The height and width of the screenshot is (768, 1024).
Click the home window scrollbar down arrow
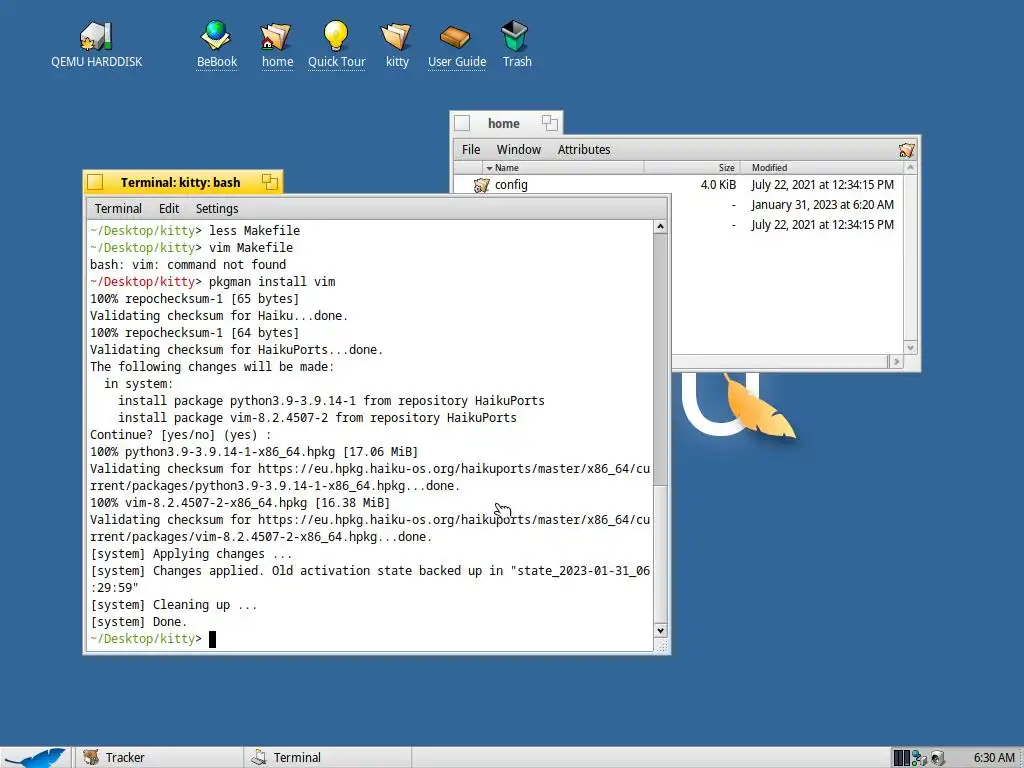pyautogui.click(x=910, y=347)
